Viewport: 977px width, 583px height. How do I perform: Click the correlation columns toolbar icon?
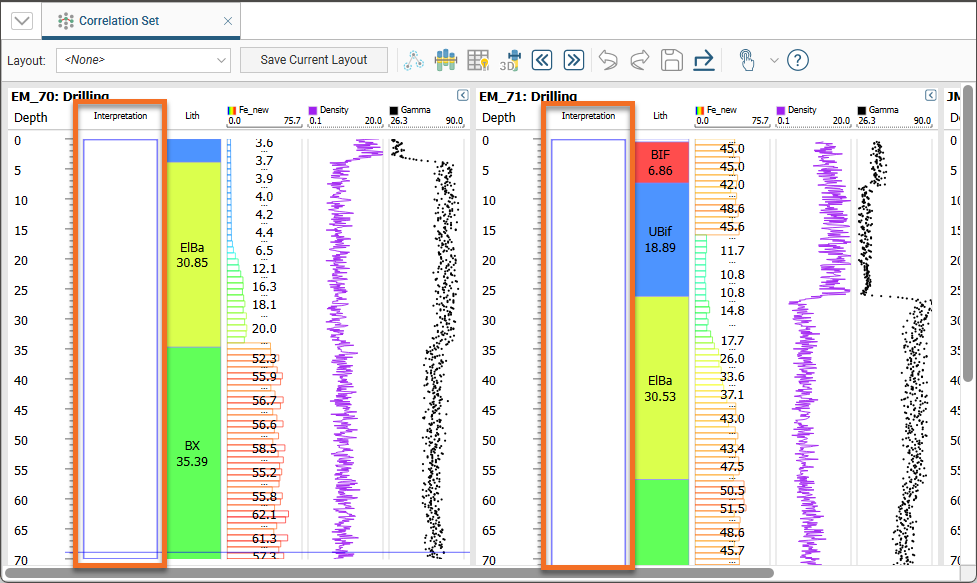[x=445, y=60]
